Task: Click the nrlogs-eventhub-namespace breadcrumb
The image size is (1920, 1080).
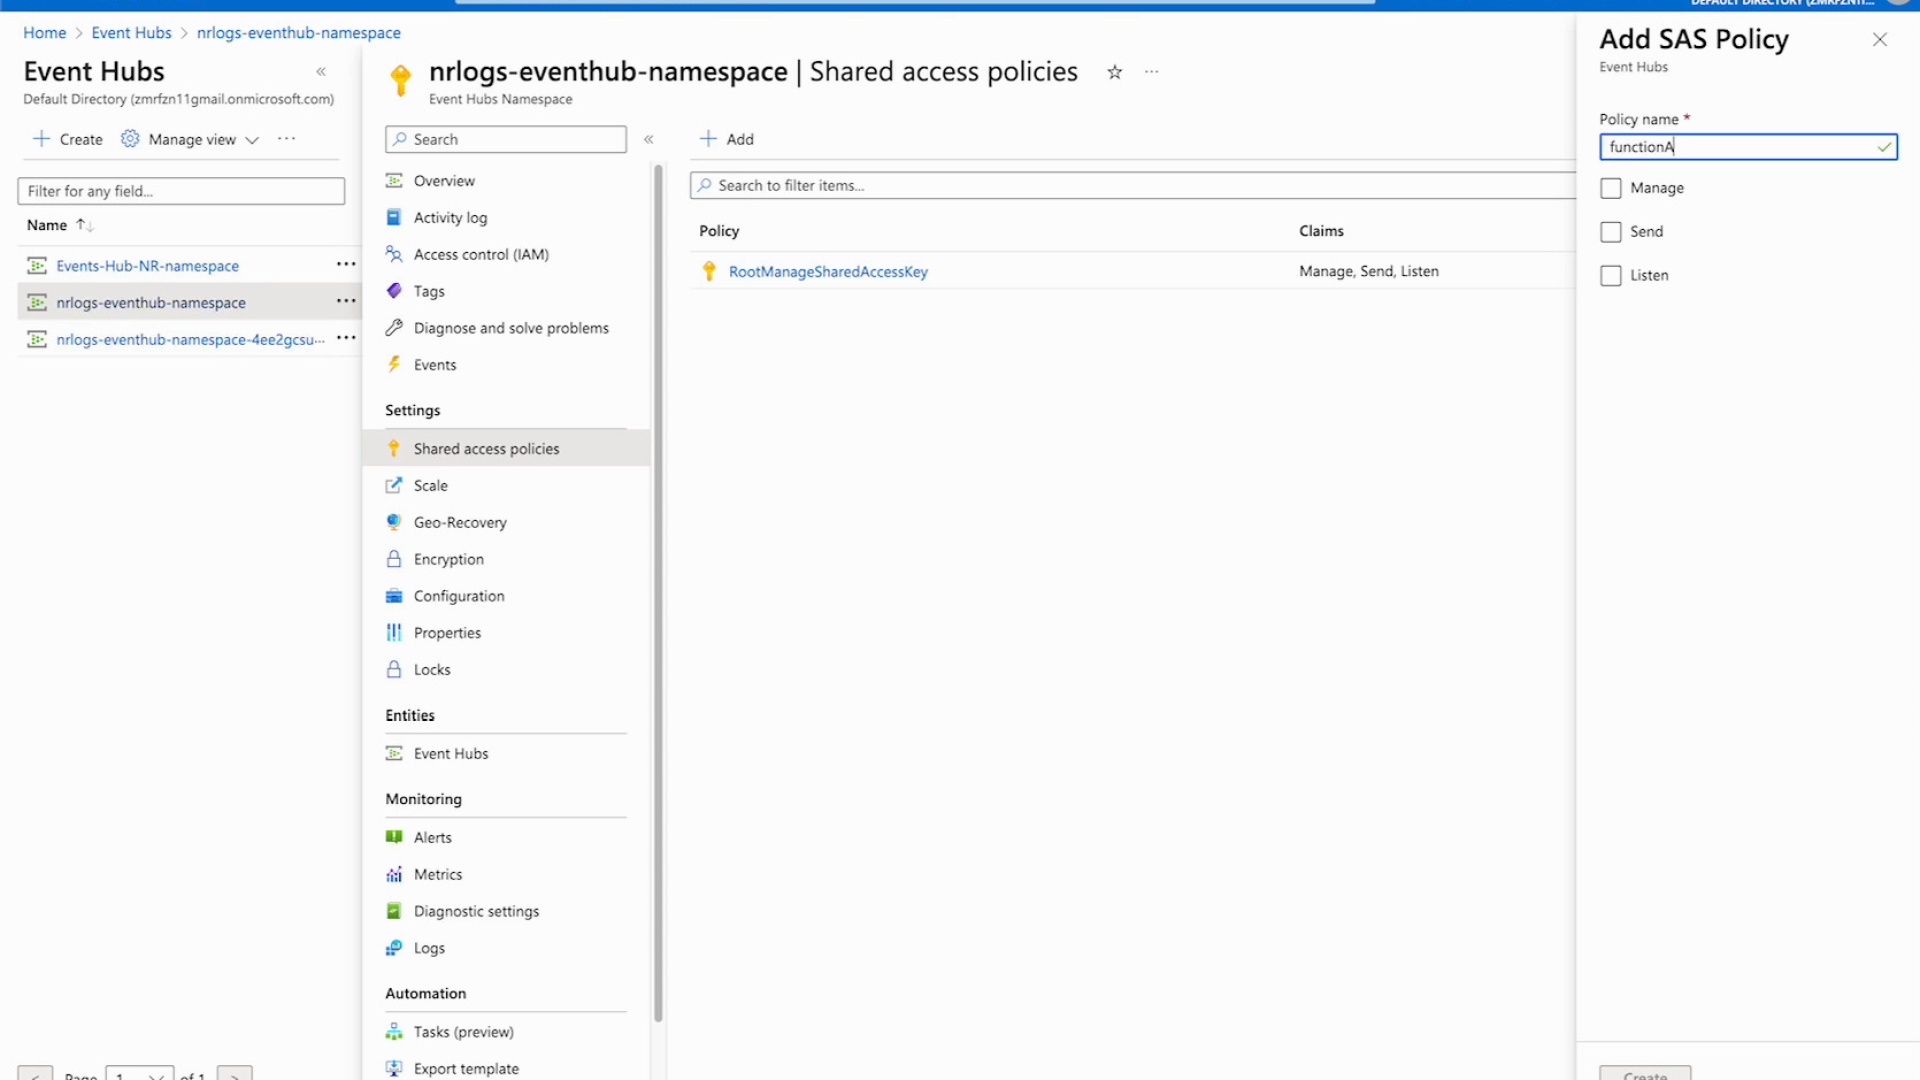Action: [298, 33]
